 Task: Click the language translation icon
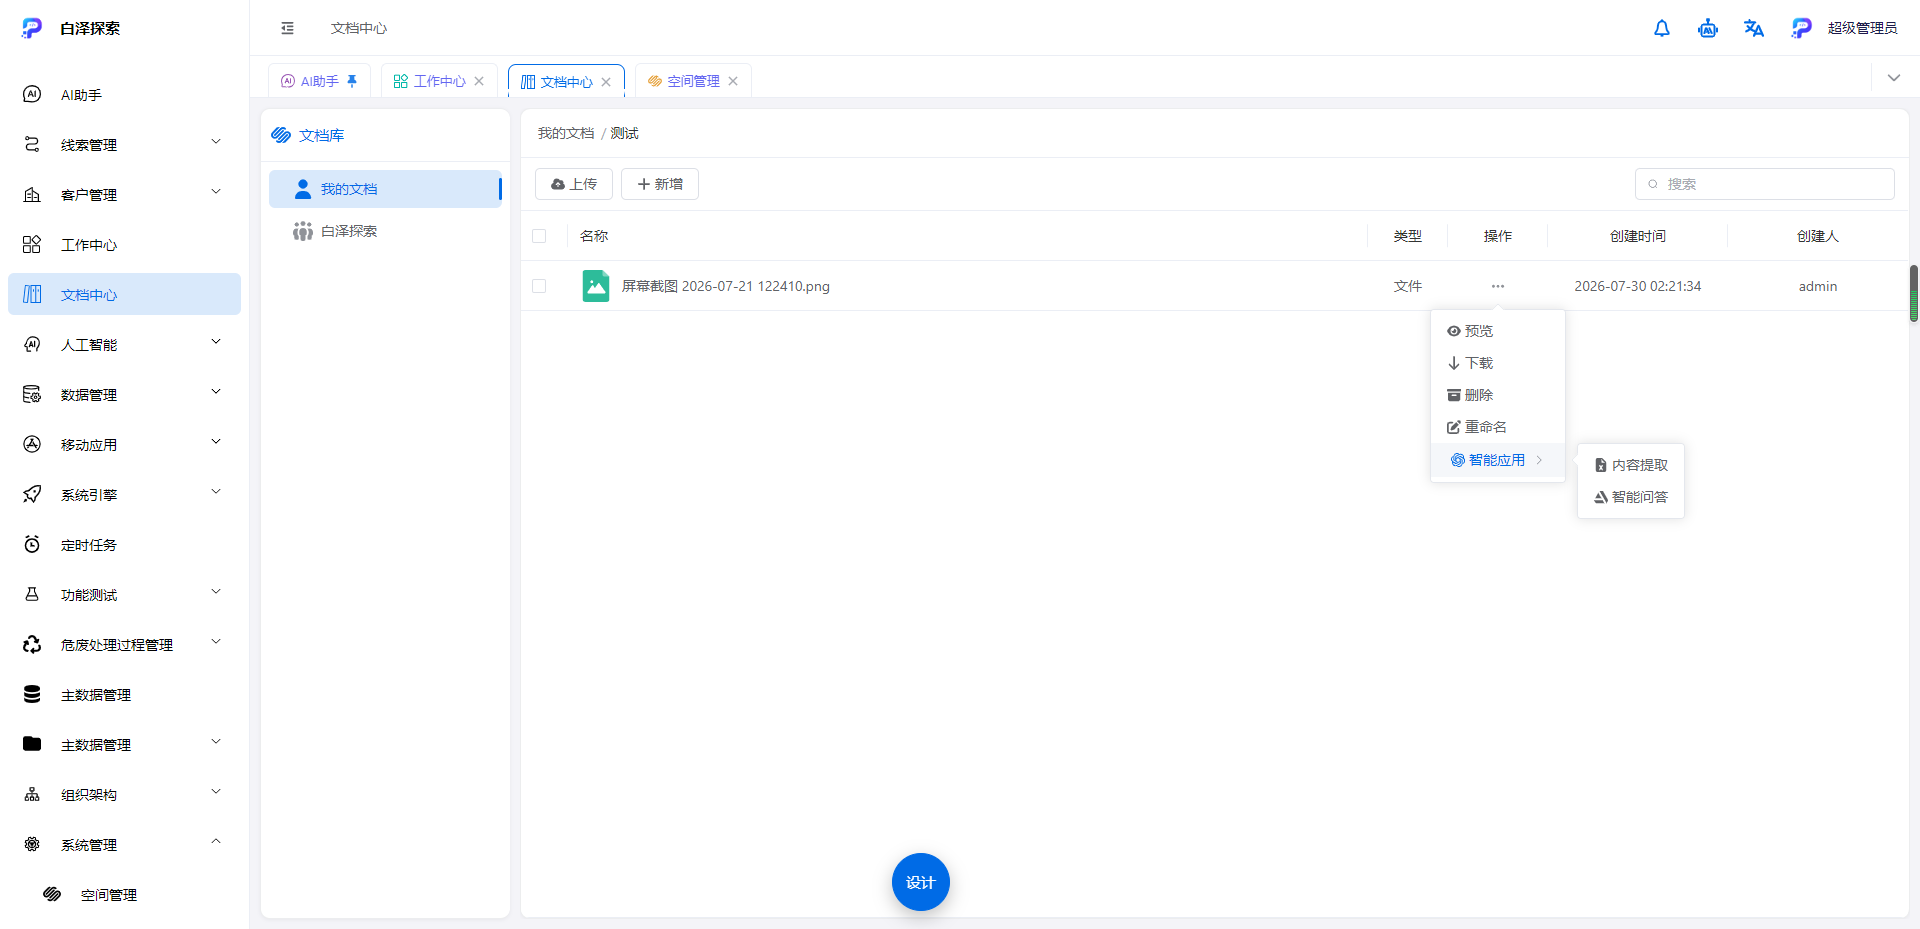(1754, 28)
